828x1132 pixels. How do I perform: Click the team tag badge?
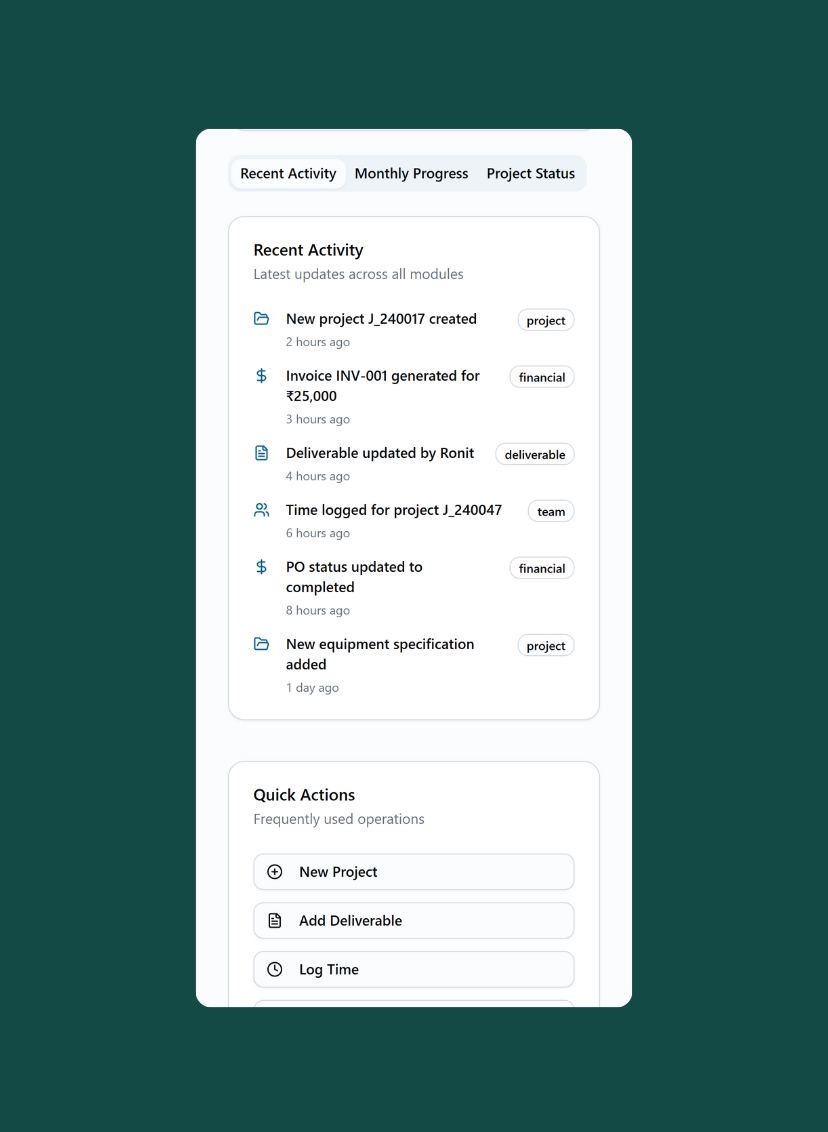[x=551, y=512]
